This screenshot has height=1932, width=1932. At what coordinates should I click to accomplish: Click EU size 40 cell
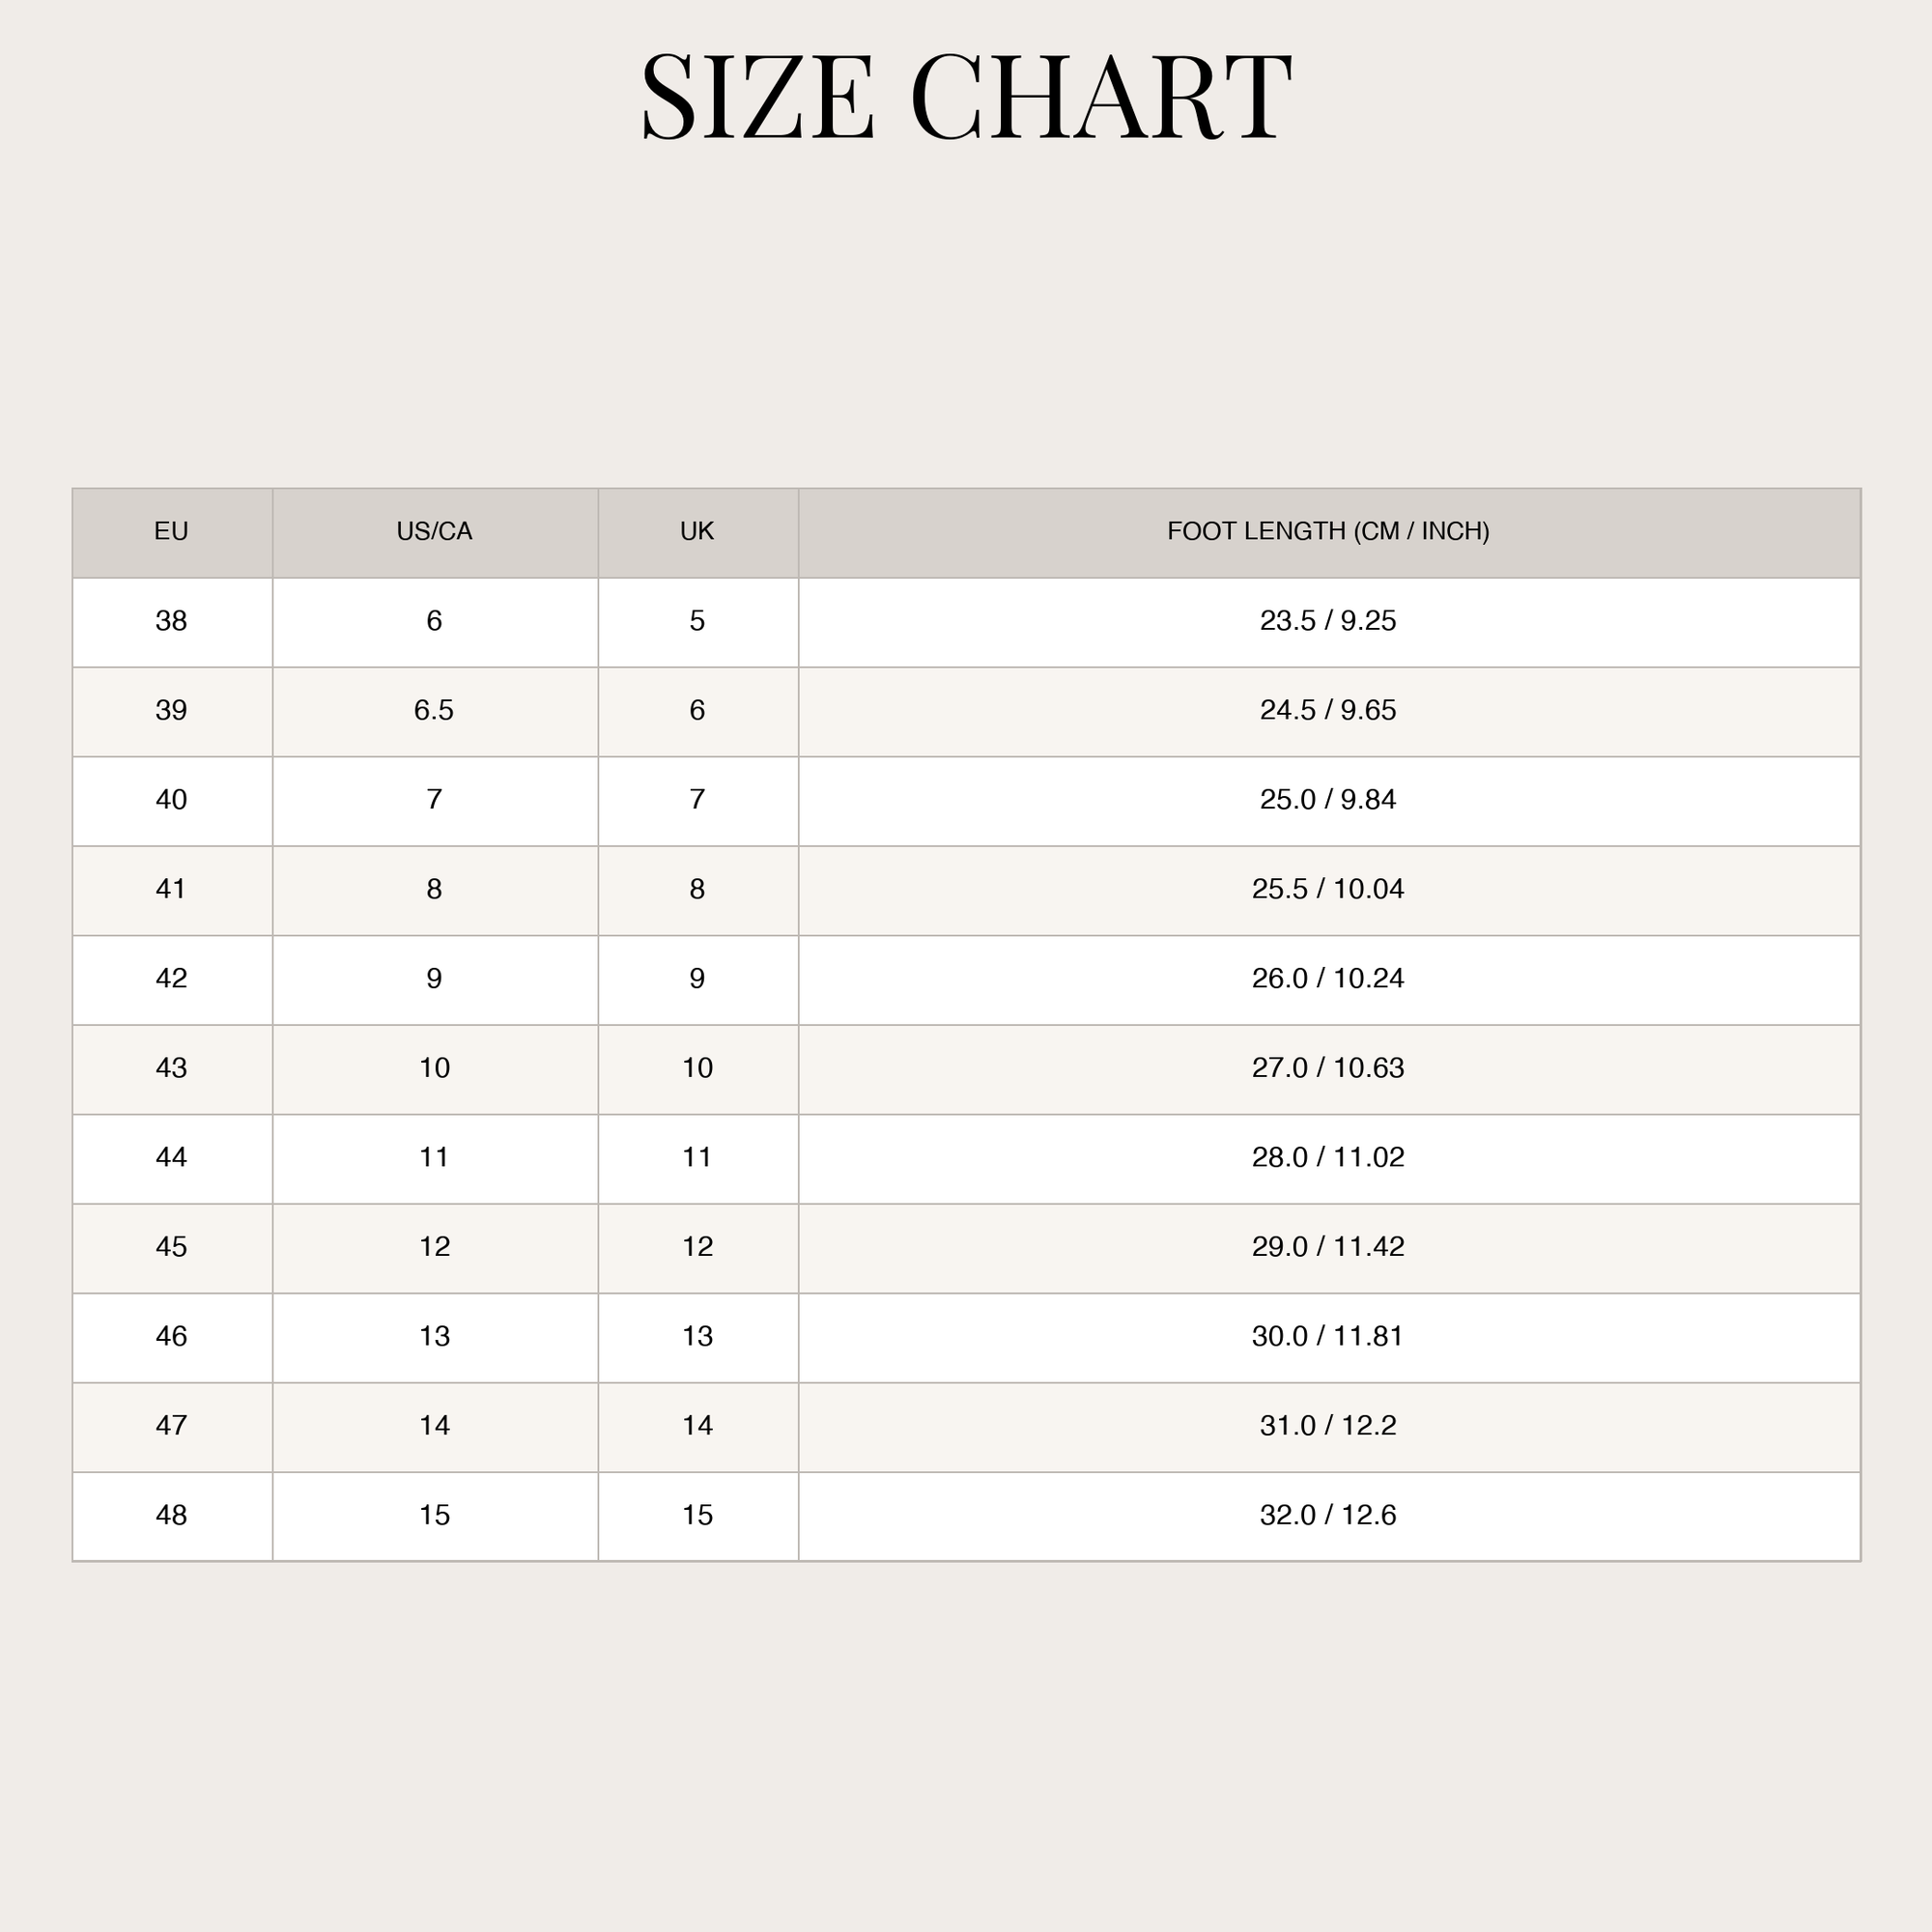pos(172,801)
